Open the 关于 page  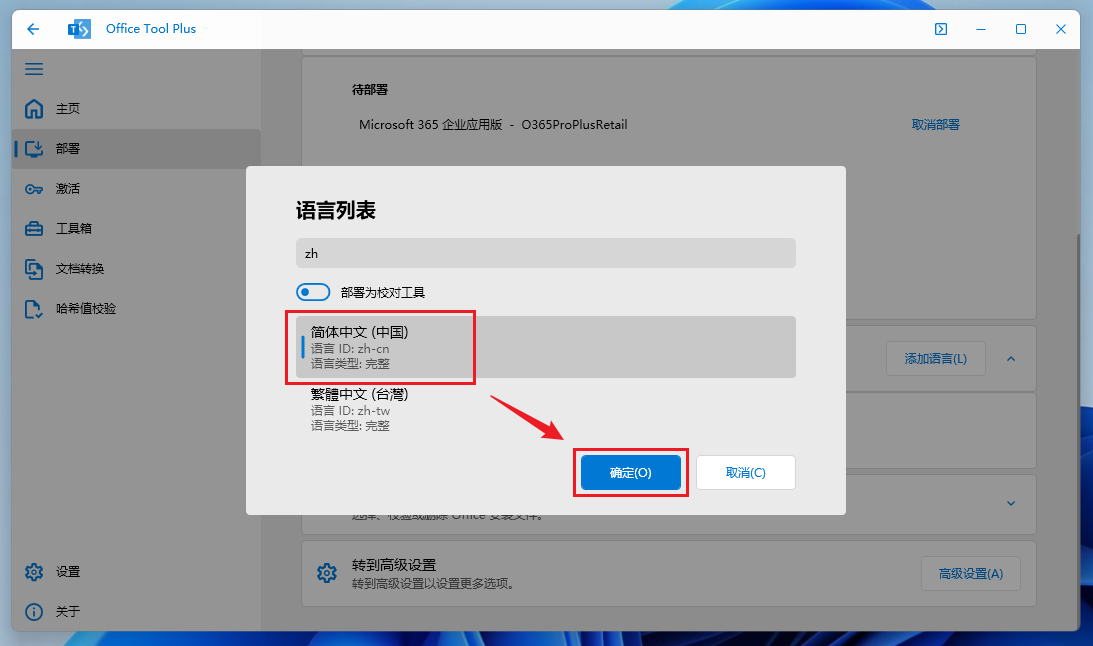coord(137,612)
